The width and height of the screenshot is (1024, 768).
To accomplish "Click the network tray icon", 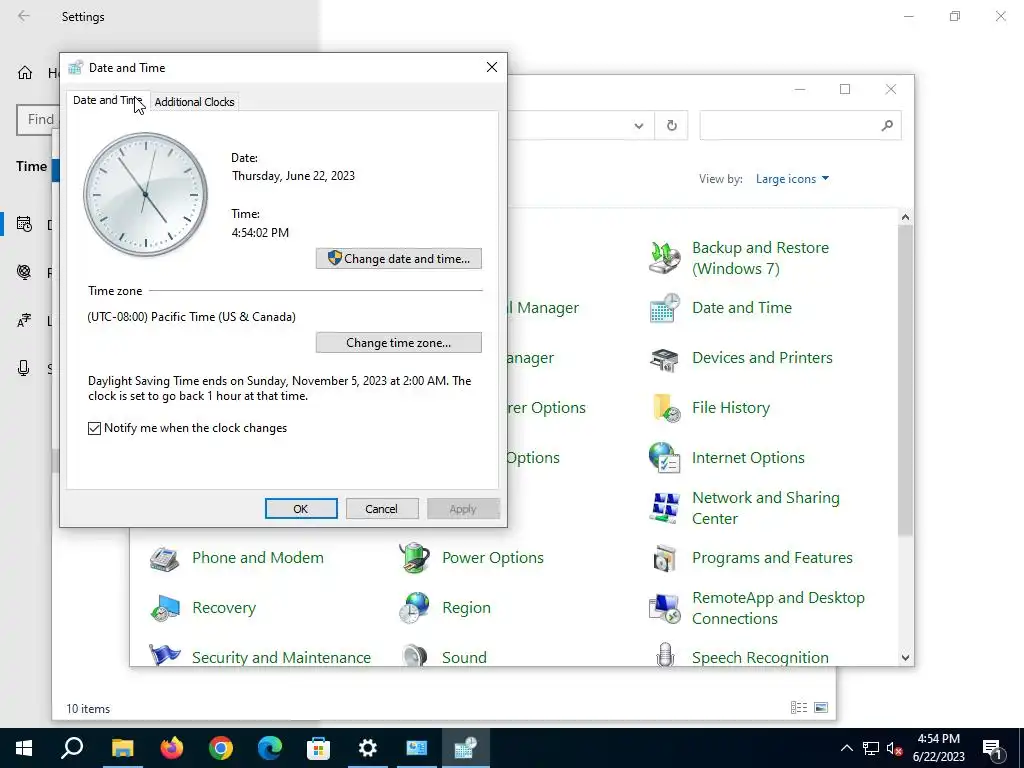I will pyautogui.click(x=871, y=748).
